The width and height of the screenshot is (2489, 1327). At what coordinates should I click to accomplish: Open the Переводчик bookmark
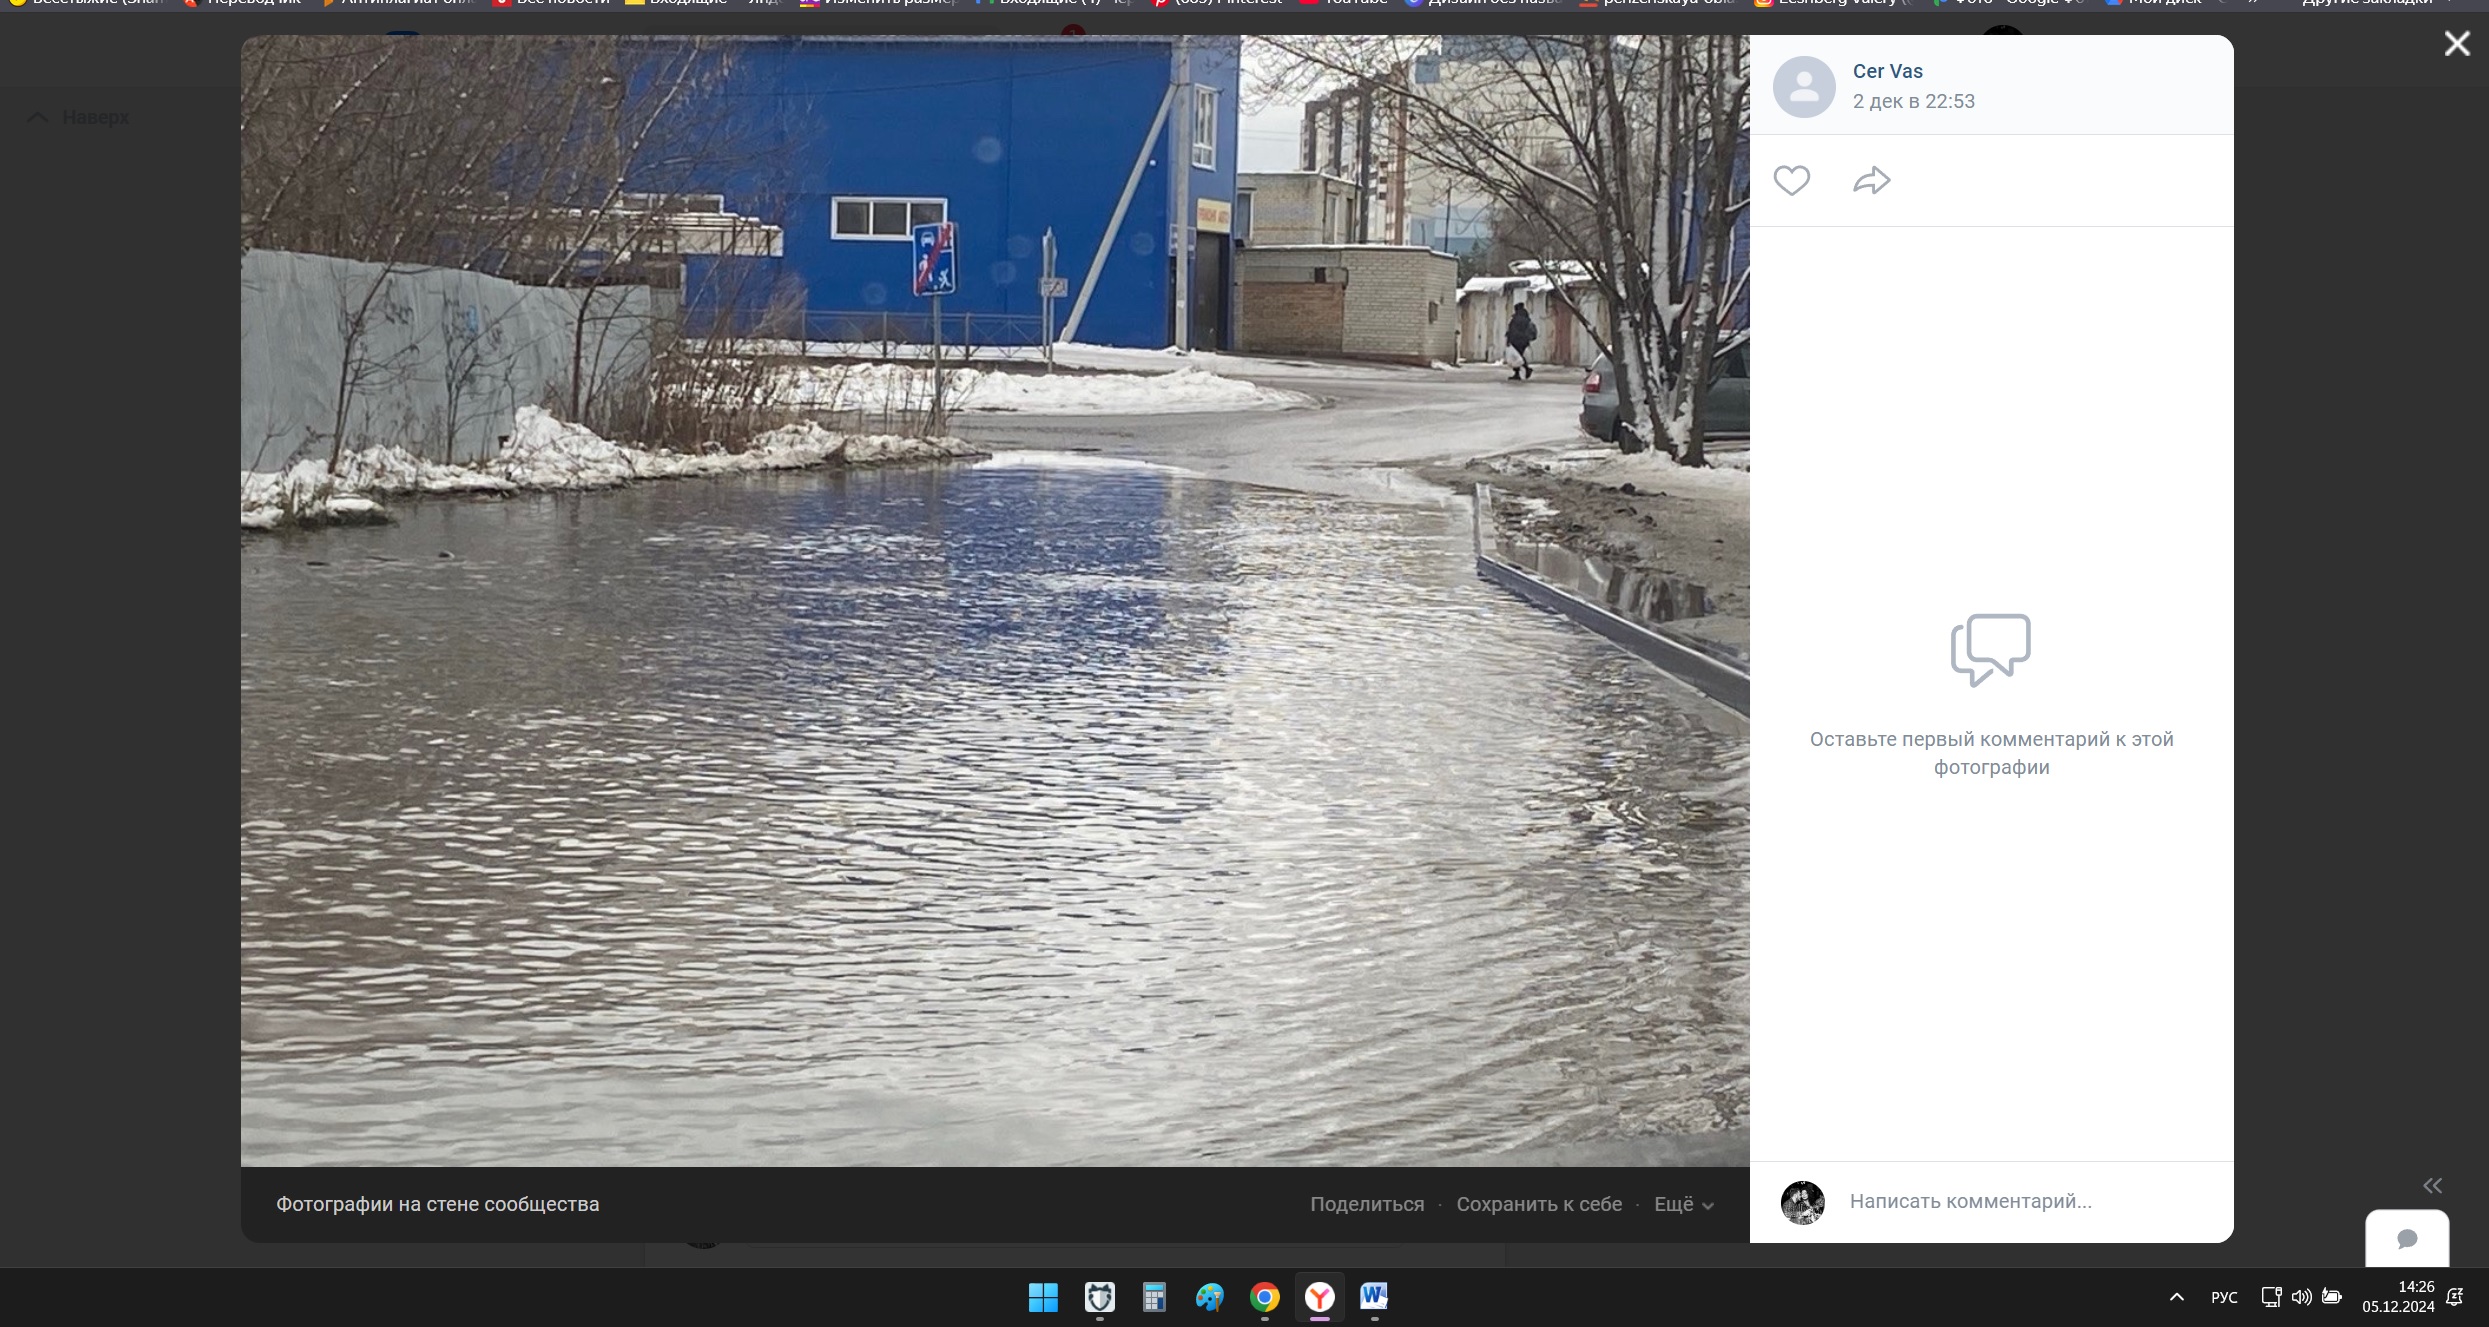(x=243, y=4)
